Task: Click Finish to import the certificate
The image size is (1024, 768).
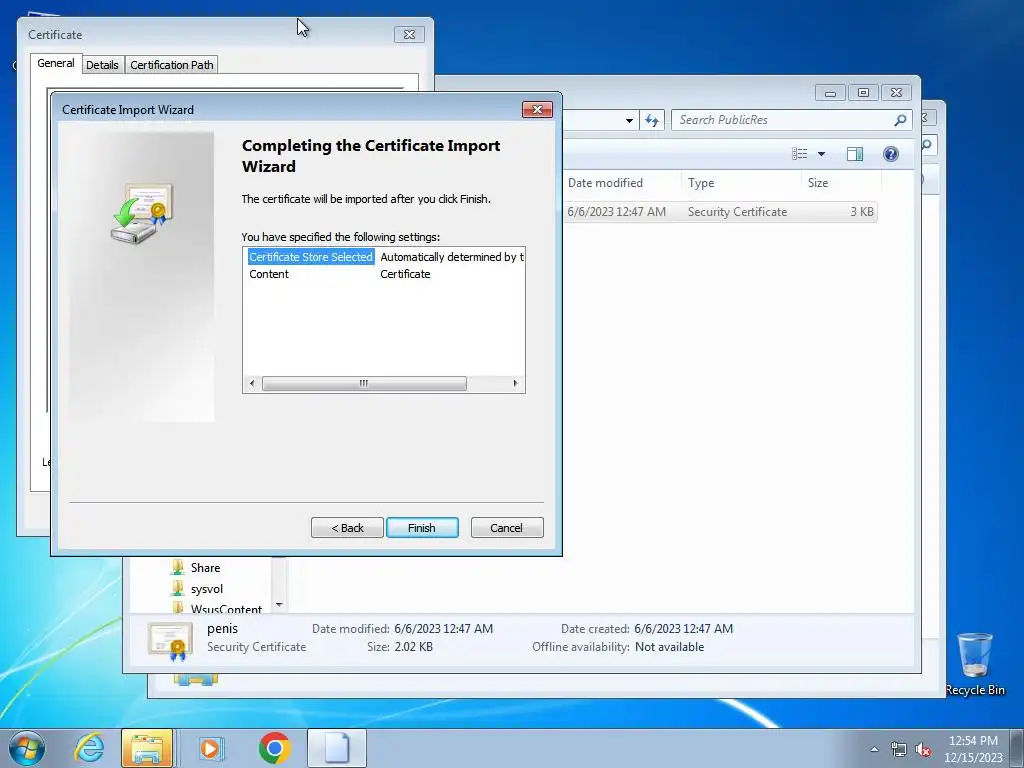Action: point(422,528)
